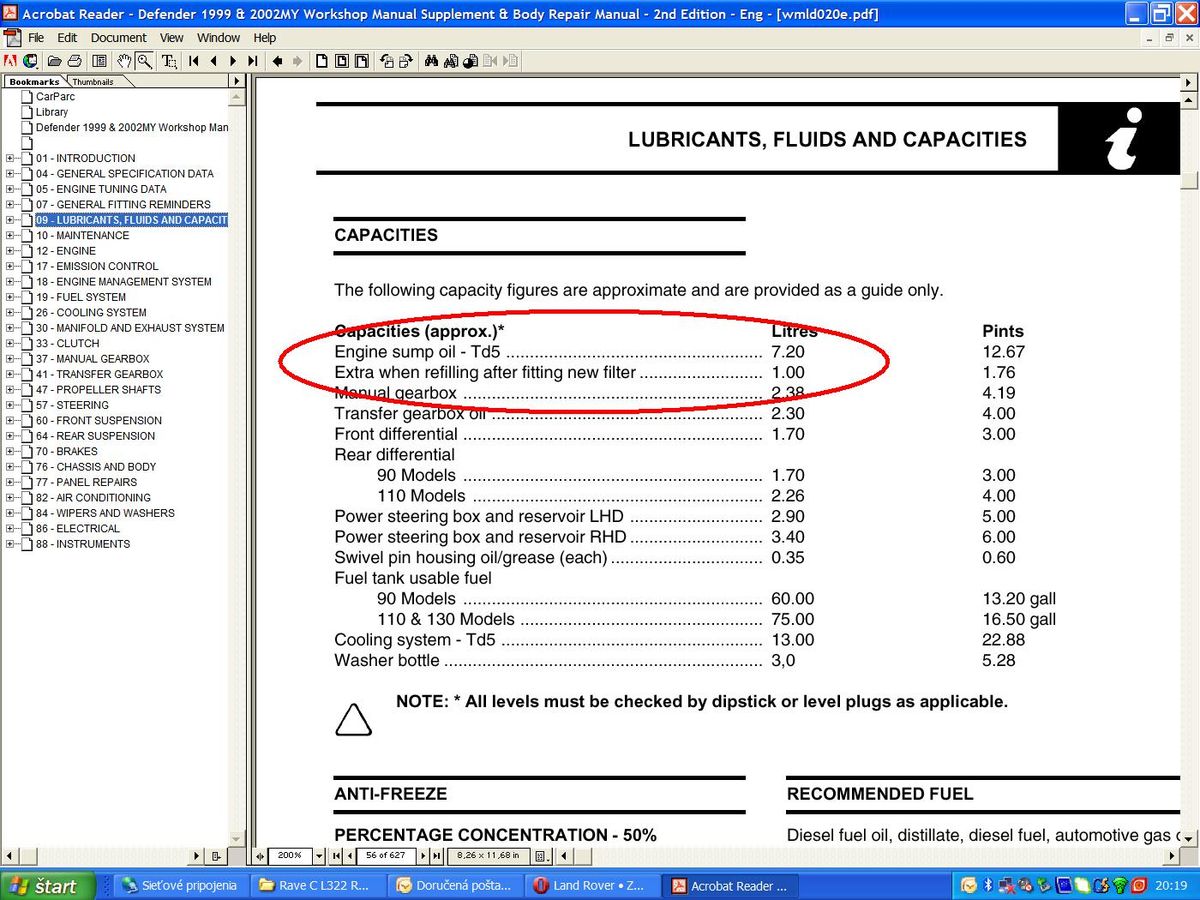Expand the 70 - BRAKES bookmark node

(x=10, y=451)
